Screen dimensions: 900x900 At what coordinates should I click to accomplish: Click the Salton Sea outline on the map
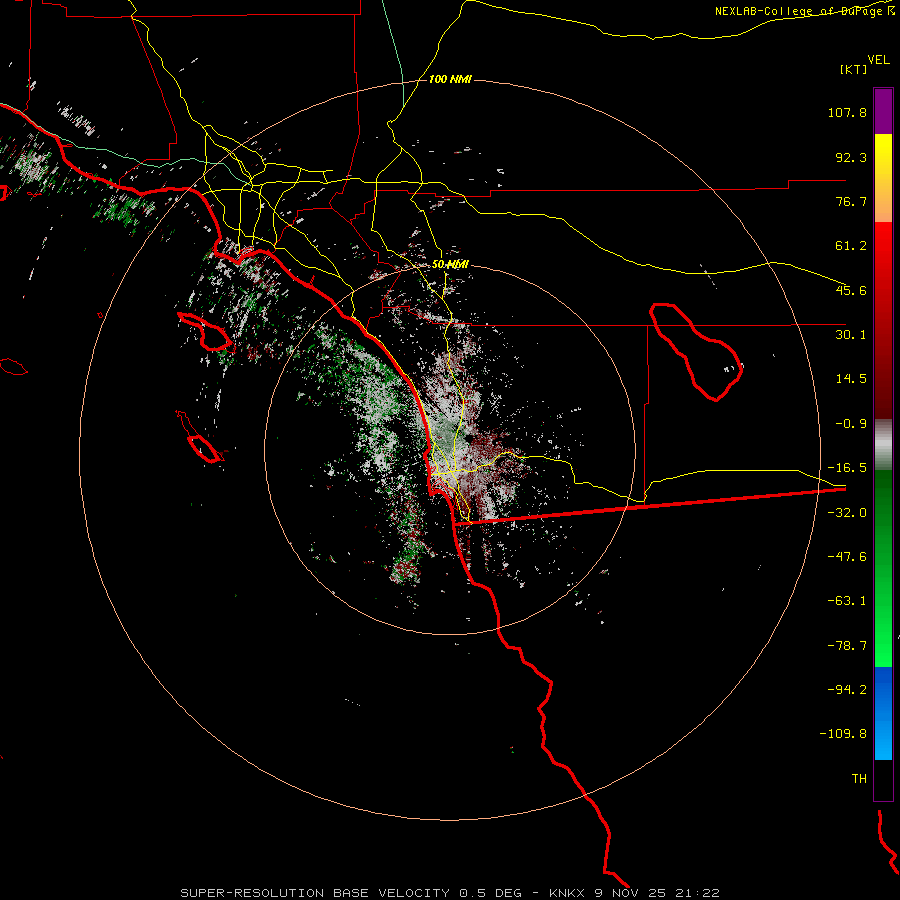(x=696, y=351)
